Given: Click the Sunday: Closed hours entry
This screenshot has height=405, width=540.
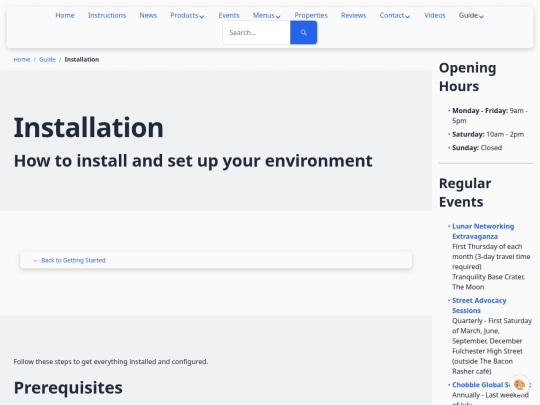Looking at the screenshot, I should pos(477,148).
